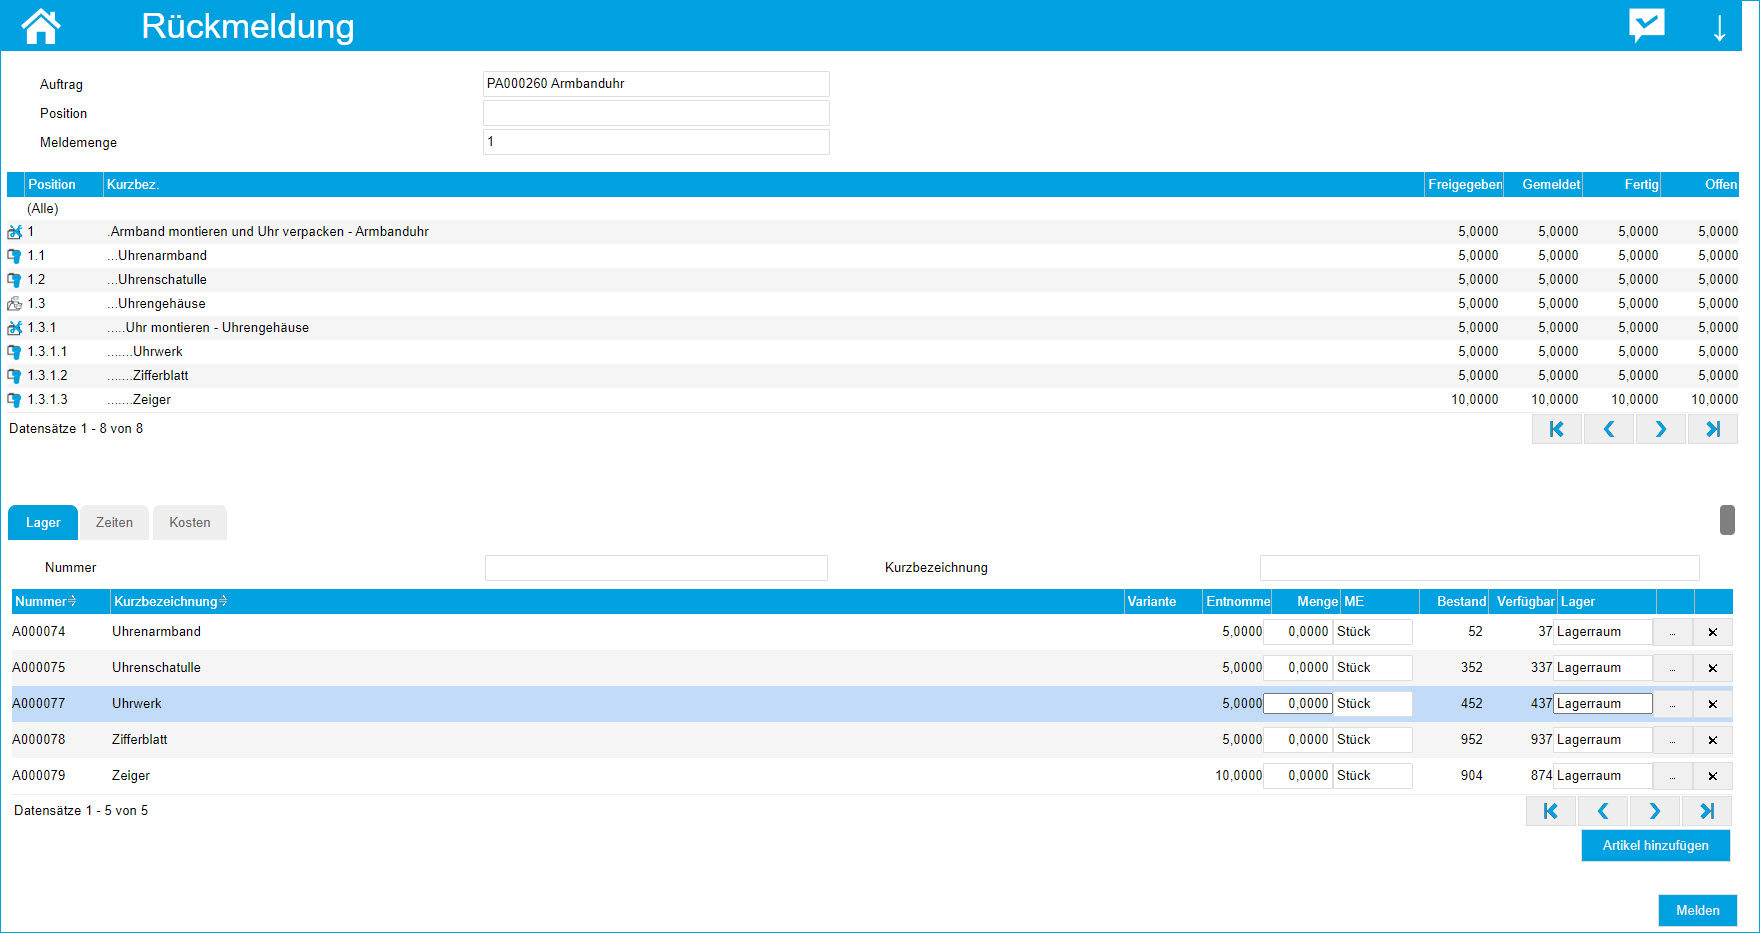Screen dimensions: 1760x933
Task: Go to next page of positions table
Action: click(x=1661, y=429)
